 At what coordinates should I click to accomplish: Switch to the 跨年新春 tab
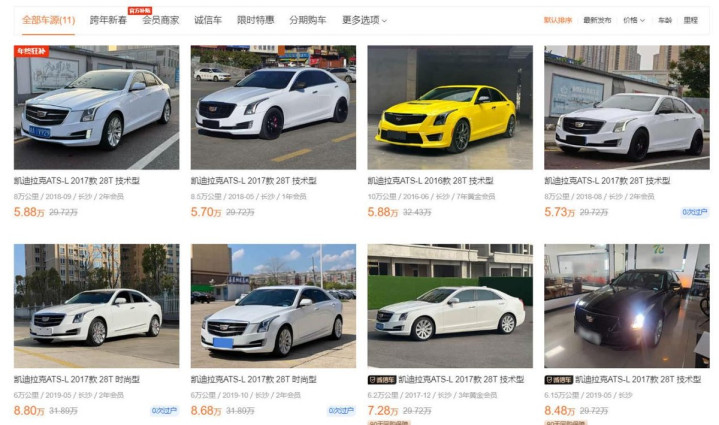point(108,20)
